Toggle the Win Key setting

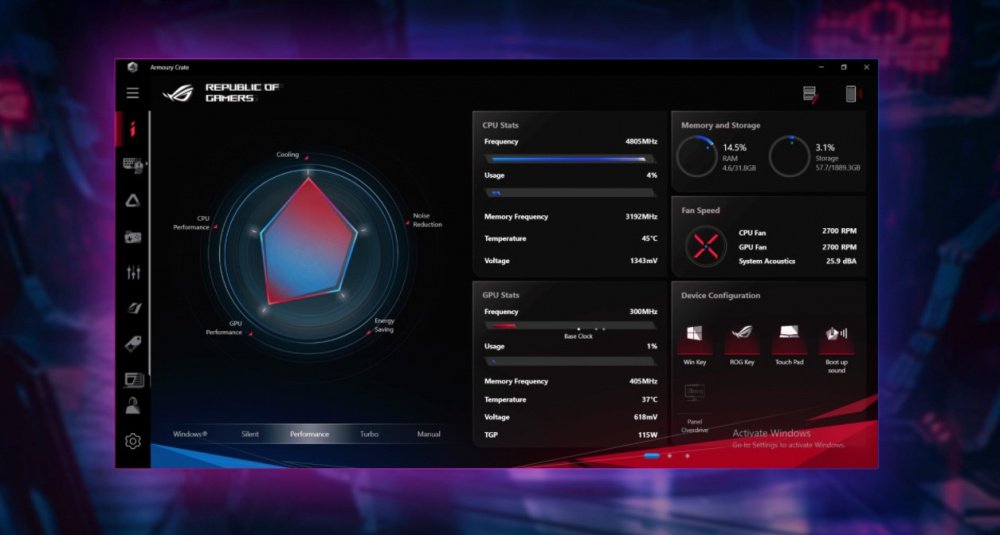point(695,339)
